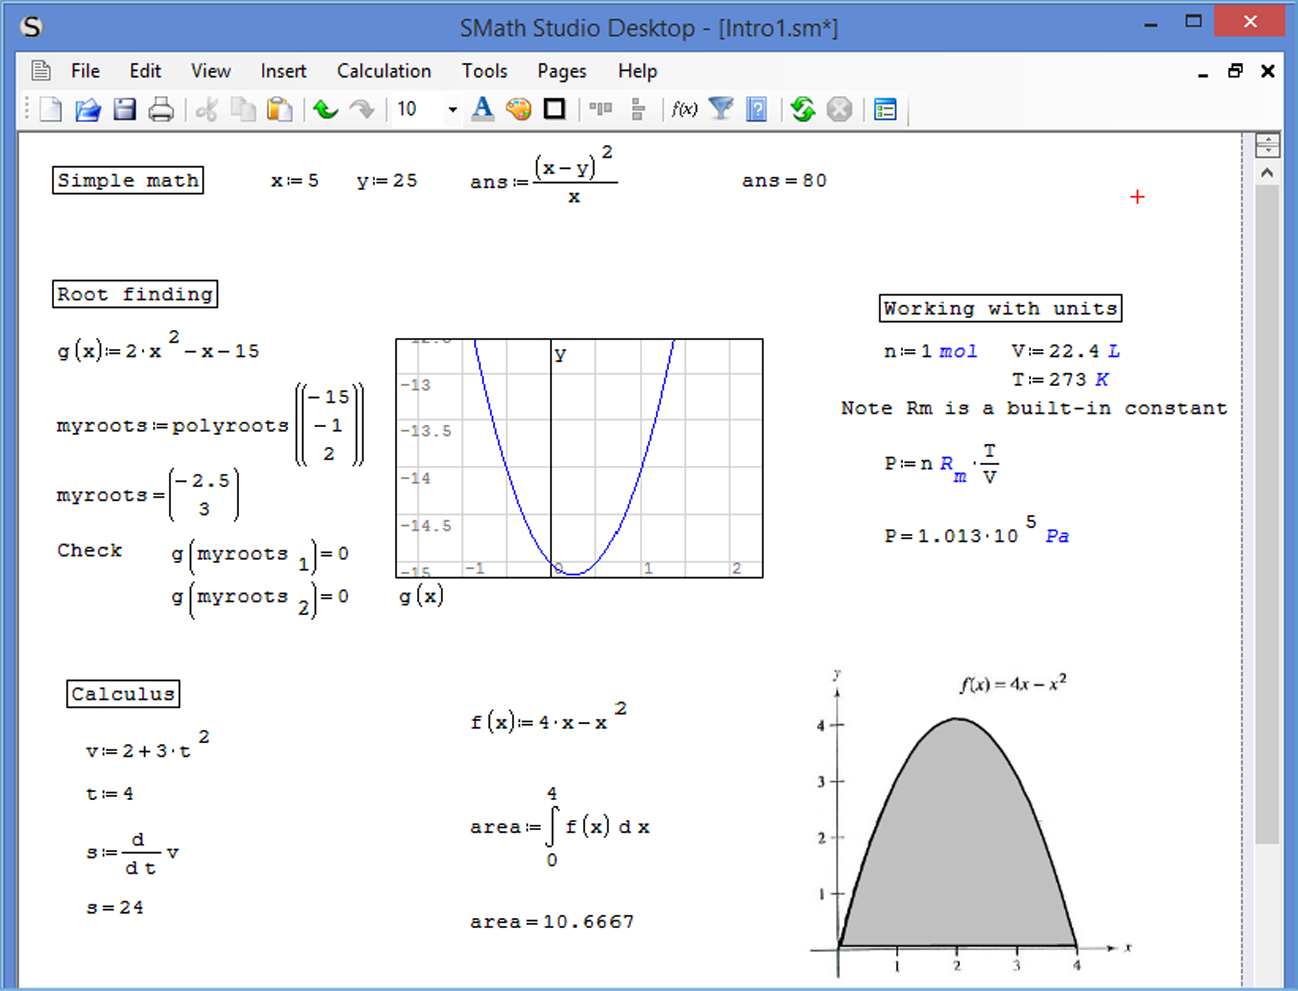1298x991 pixels.
Task: Create a new worksheet with the New icon
Action: tap(51, 109)
